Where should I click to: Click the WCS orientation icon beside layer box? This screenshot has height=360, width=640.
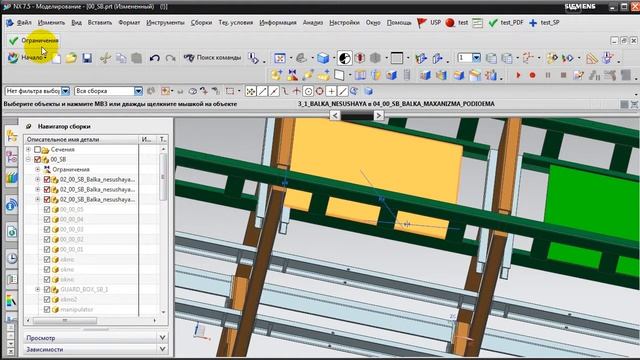pyautogui.click(x=527, y=58)
